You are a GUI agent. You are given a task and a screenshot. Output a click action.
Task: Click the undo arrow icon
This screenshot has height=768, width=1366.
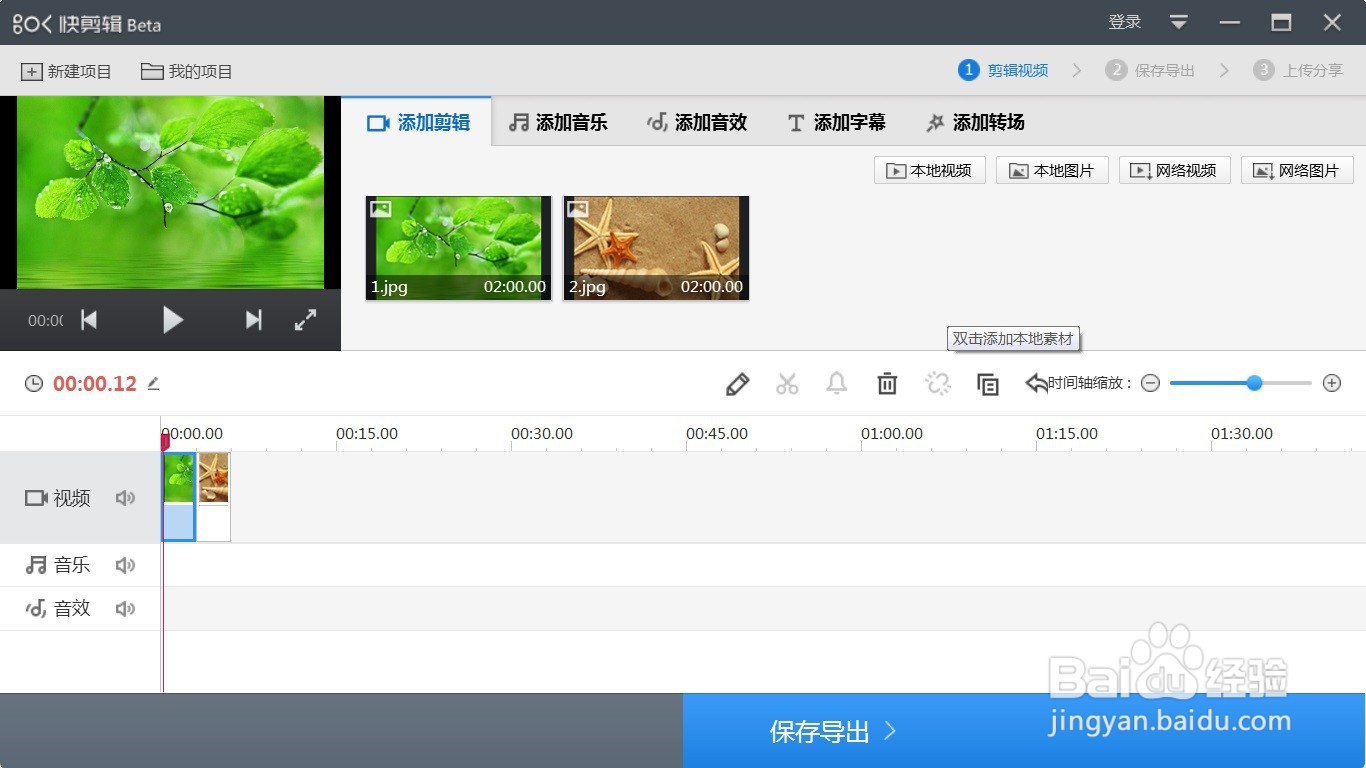point(1035,383)
